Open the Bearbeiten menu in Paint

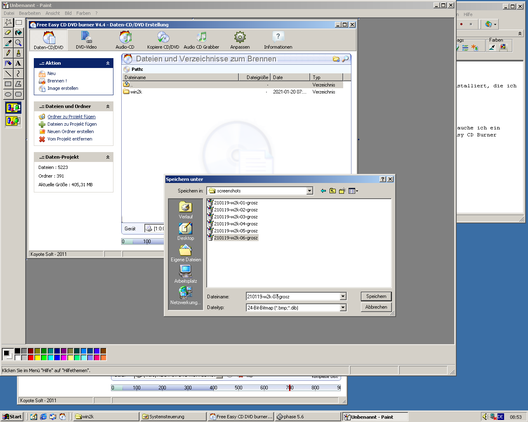click(30, 13)
